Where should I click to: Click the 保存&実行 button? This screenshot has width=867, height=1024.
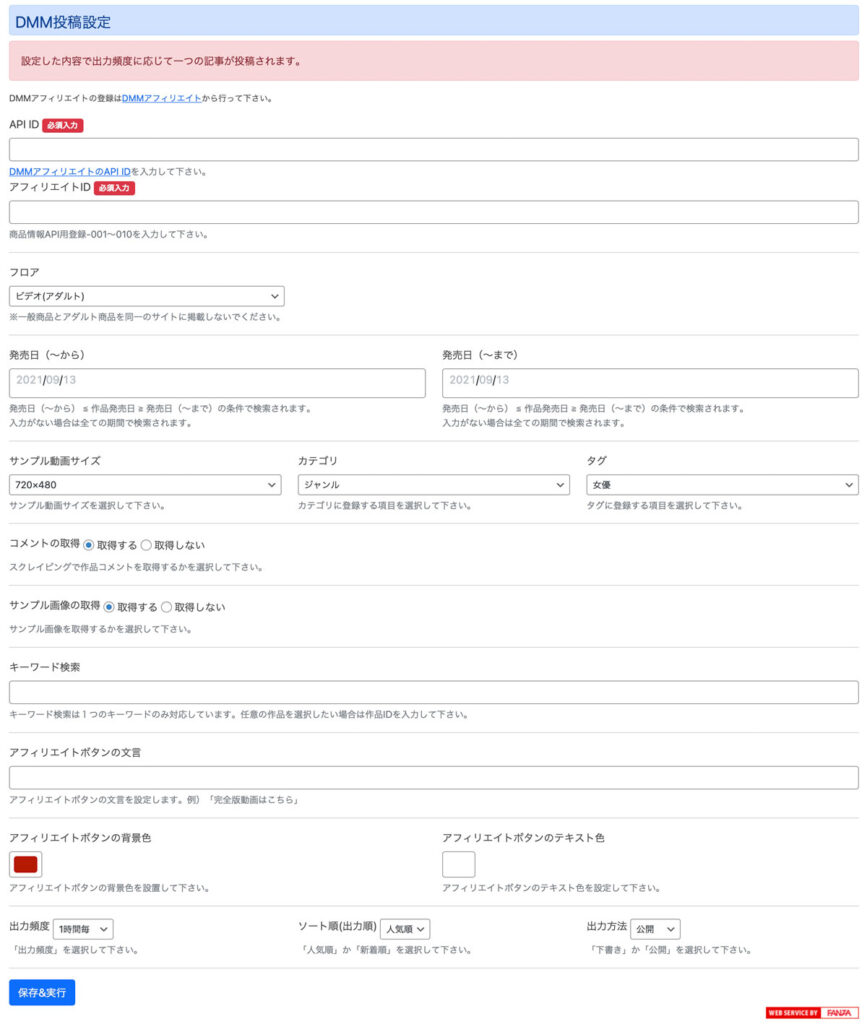(42, 993)
